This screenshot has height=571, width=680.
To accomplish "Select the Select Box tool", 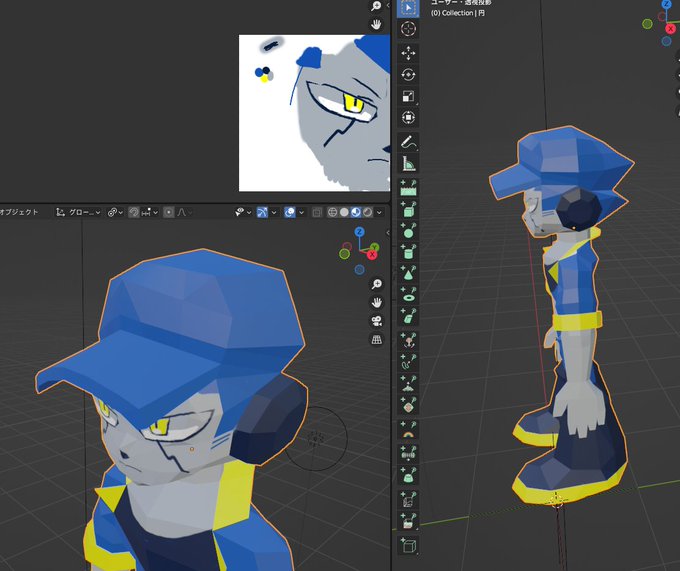I will pyautogui.click(x=408, y=8).
